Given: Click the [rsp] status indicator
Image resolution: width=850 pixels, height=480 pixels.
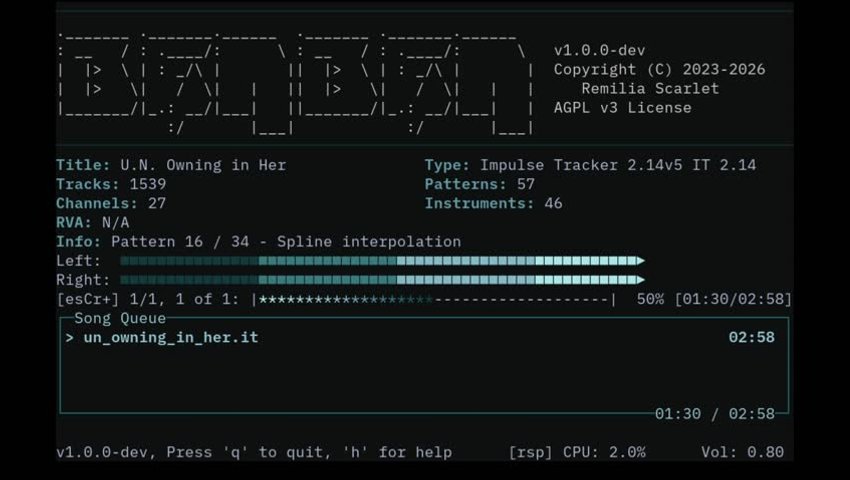Looking at the screenshot, I should coord(530,452).
